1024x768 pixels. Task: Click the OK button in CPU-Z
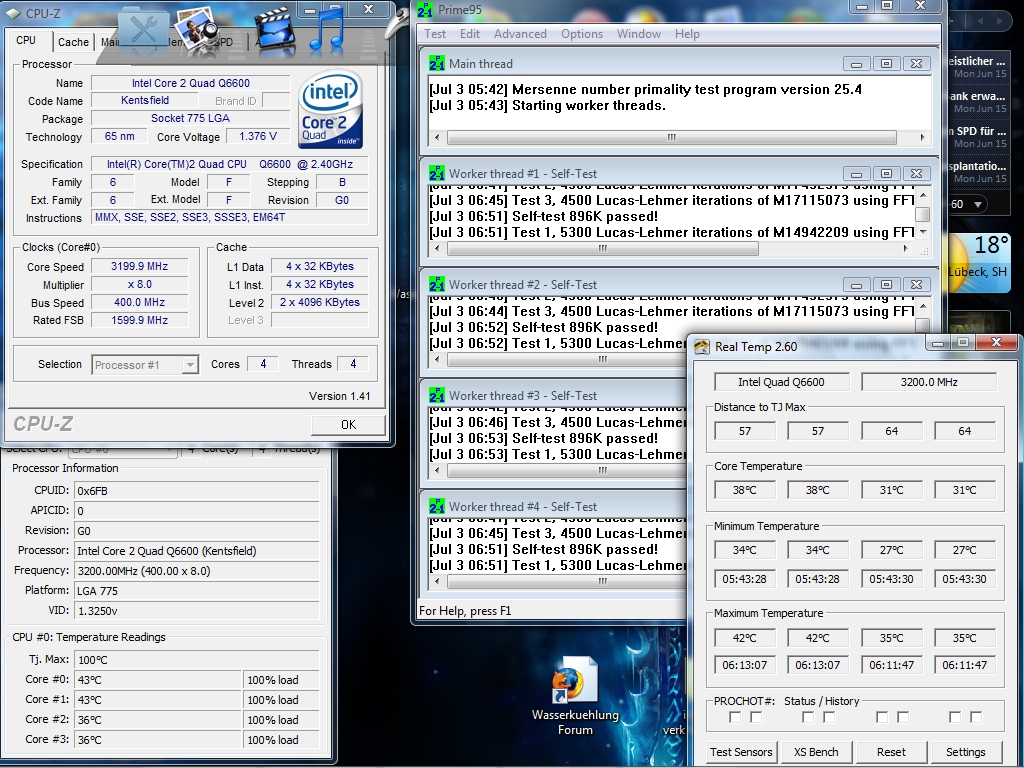348,424
